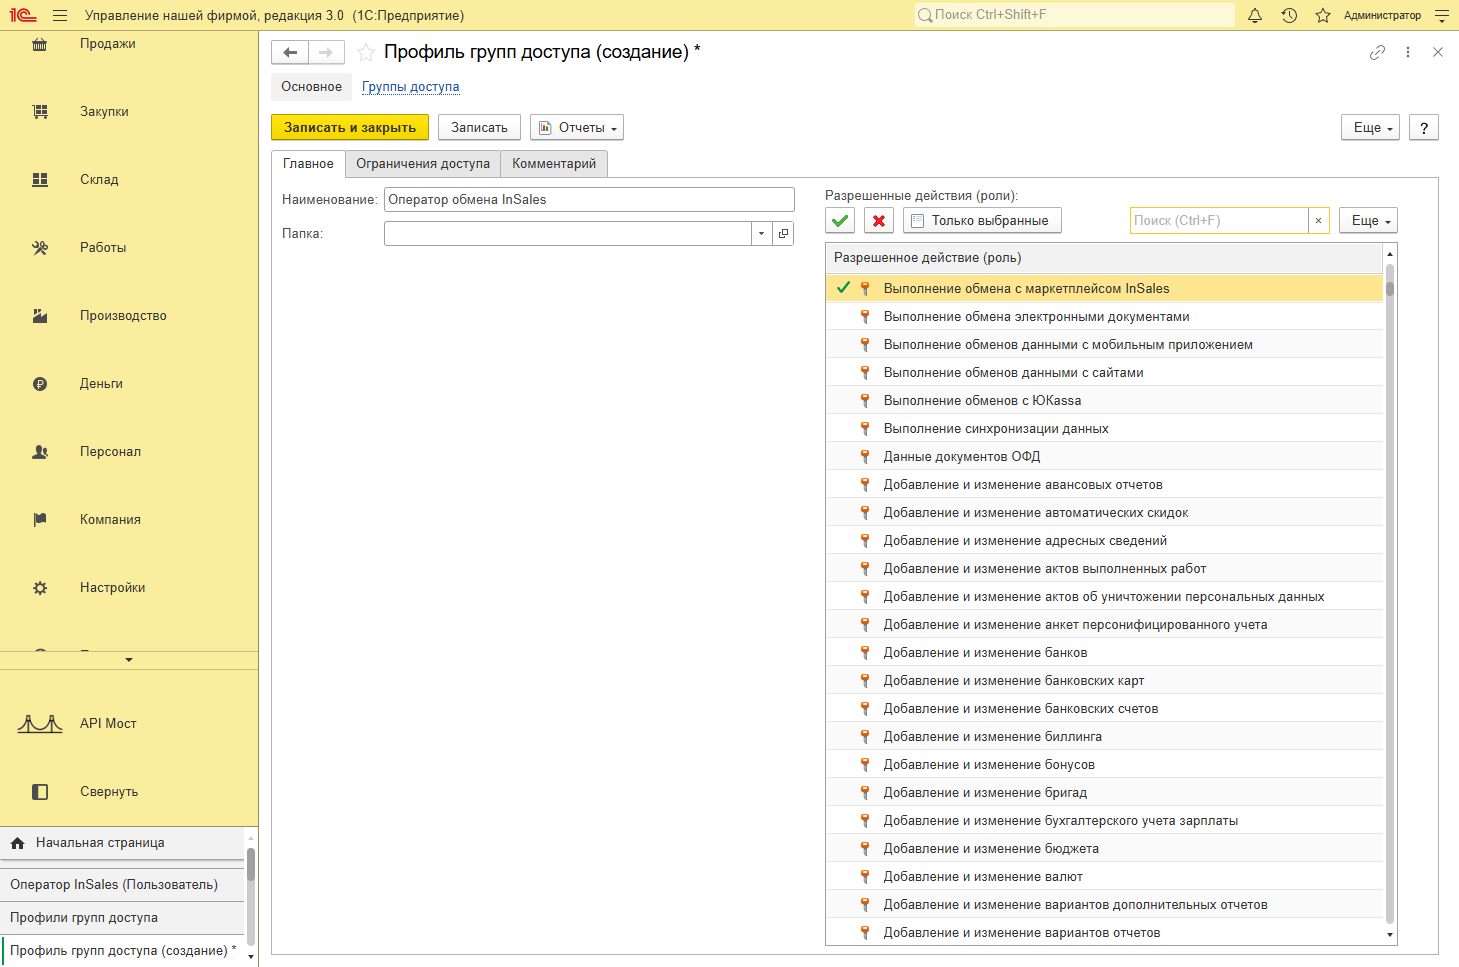Open the Работы tools icon
1459x967 pixels.
(x=40, y=248)
